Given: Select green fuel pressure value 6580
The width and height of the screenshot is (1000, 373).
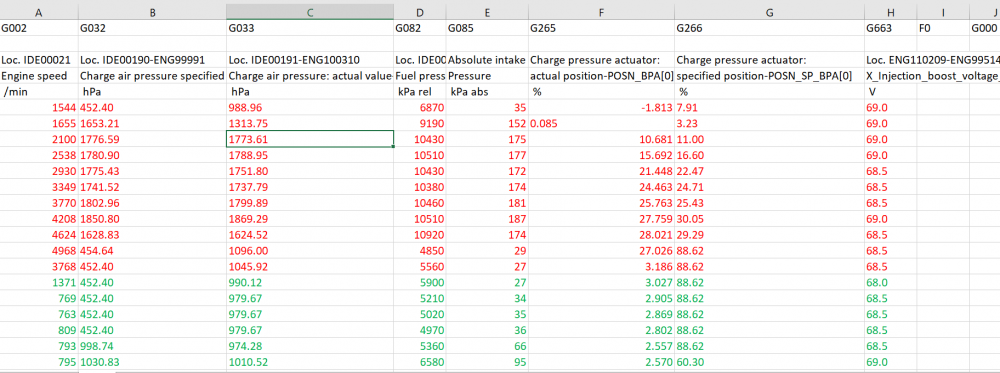Looking at the screenshot, I should click(420, 363).
